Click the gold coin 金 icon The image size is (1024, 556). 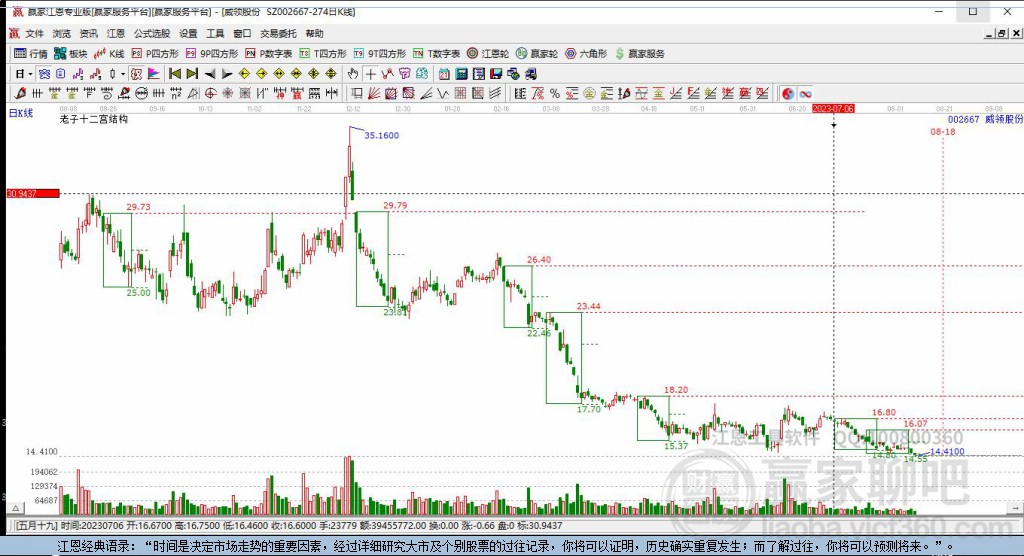589,93
